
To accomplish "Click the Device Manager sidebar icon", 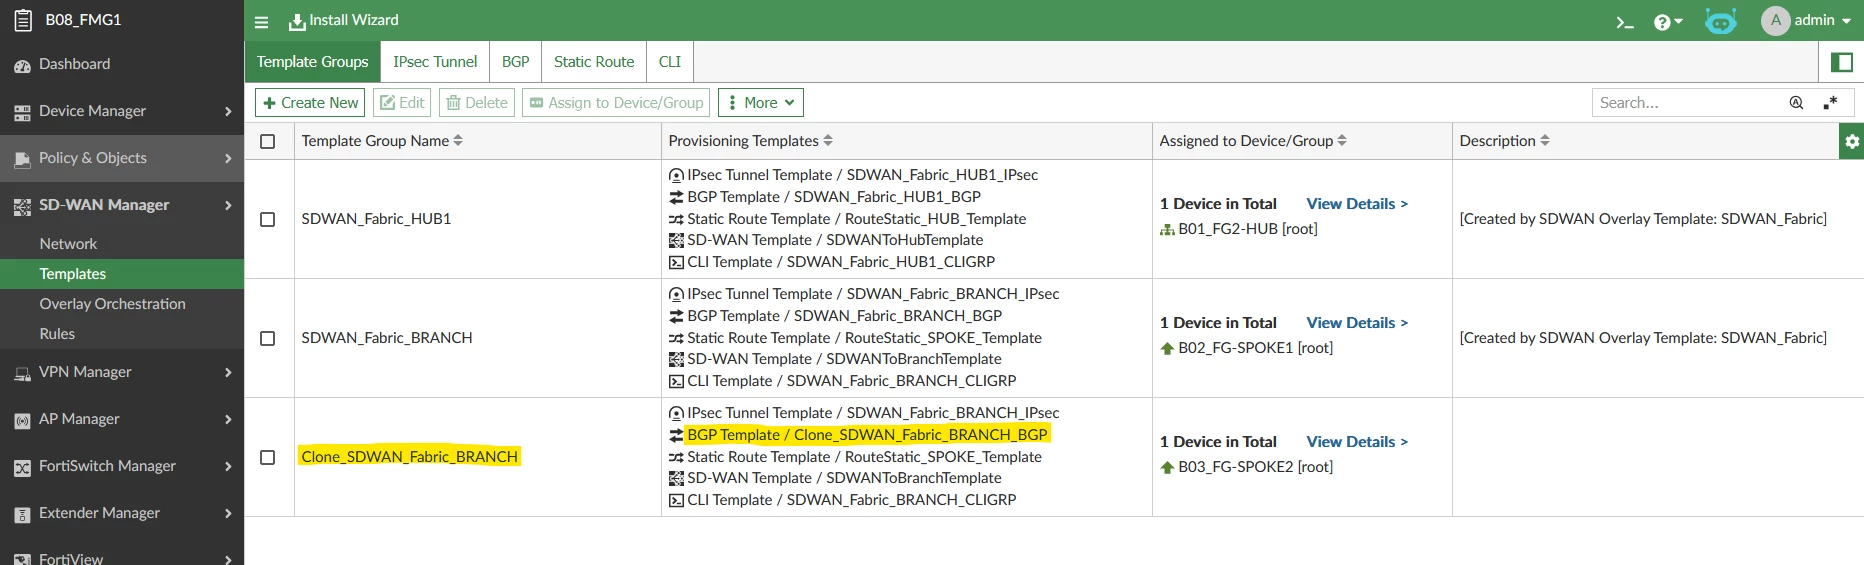I will click(22, 112).
